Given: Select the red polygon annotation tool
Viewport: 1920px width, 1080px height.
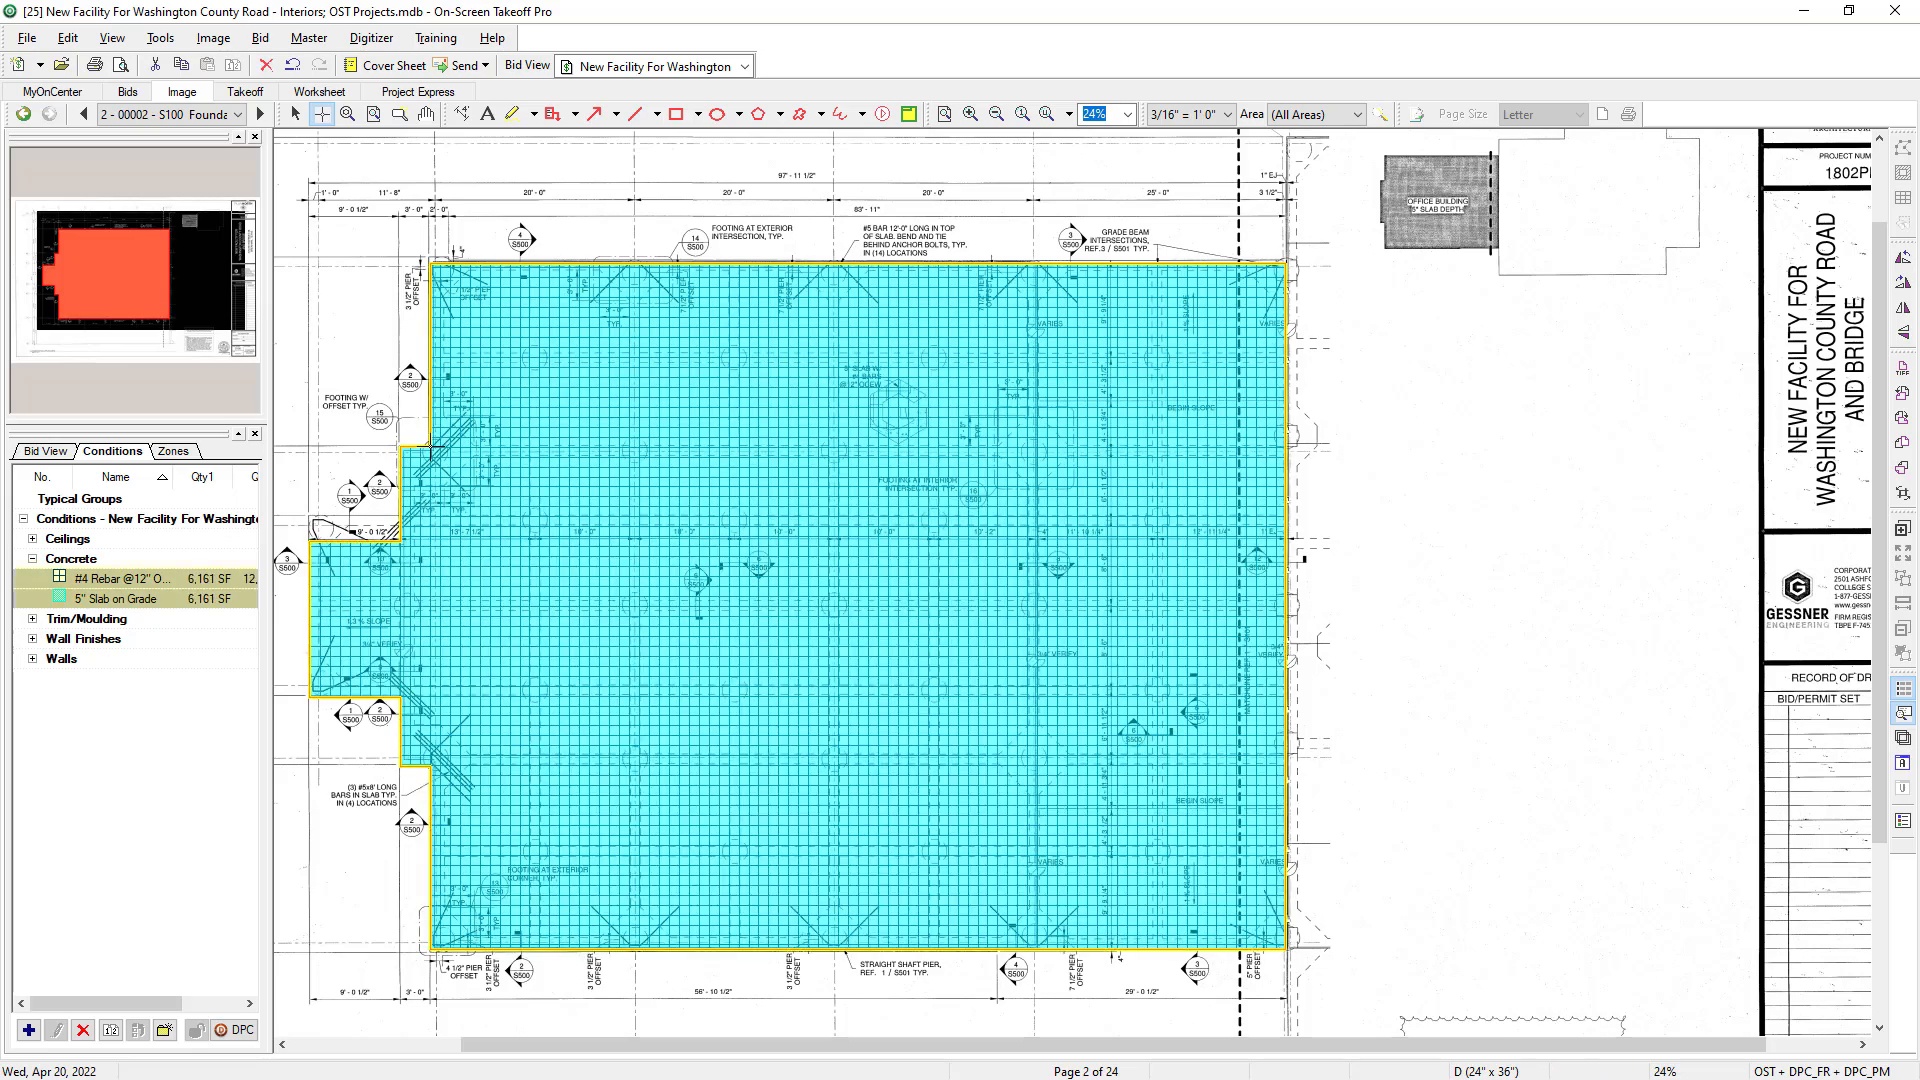Looking at the screenshot, I should pos(758,114).
